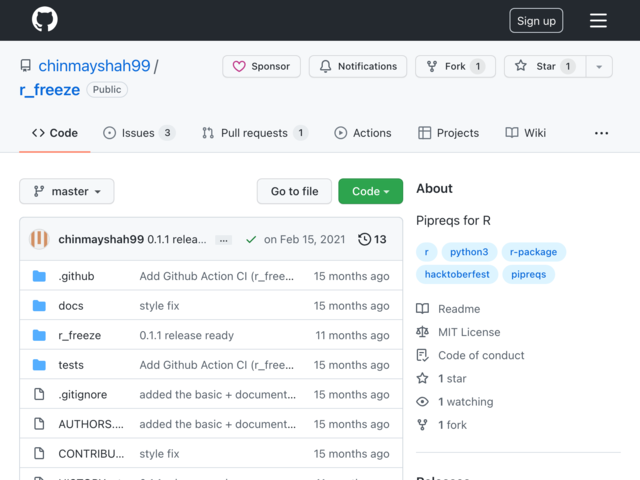
Task: Open the r_freeze repository link
Action: coord(49,89)
